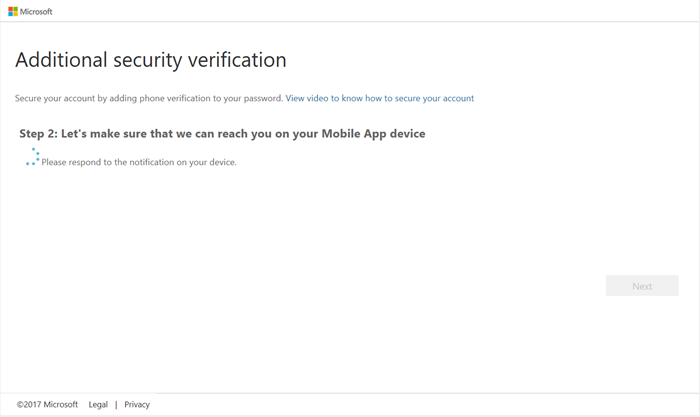
Task: Click the words "your password." in description
Action: tap(254, 98)
